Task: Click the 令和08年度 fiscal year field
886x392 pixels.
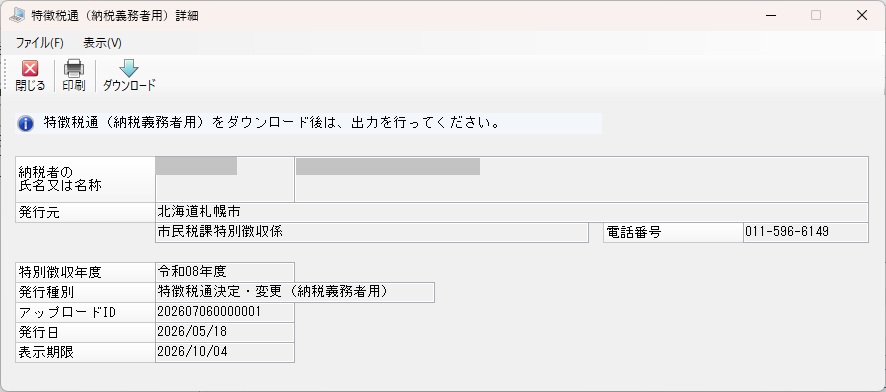Action: tap(225, 272)
